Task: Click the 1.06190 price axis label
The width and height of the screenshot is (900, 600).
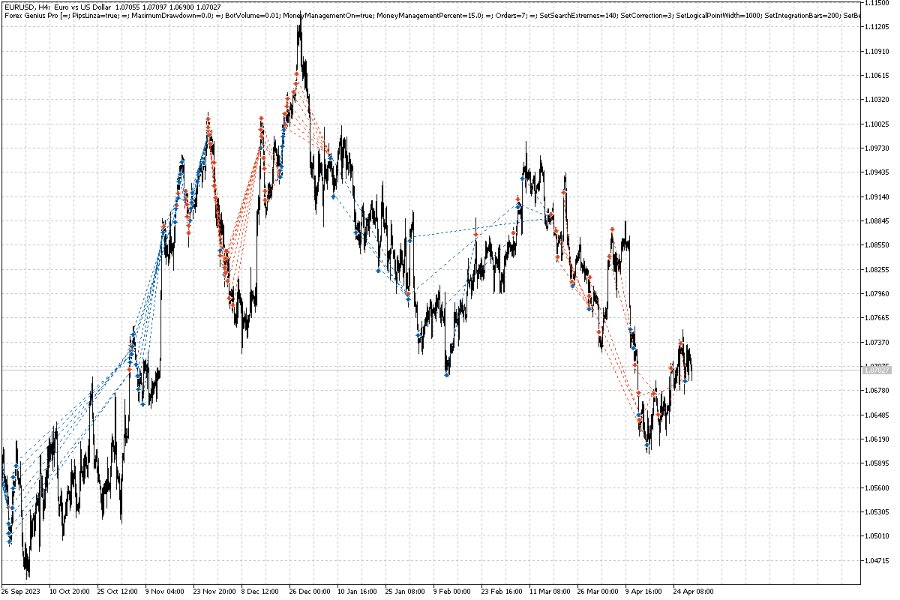Action: pyautogui.click(x=876, y=440)
